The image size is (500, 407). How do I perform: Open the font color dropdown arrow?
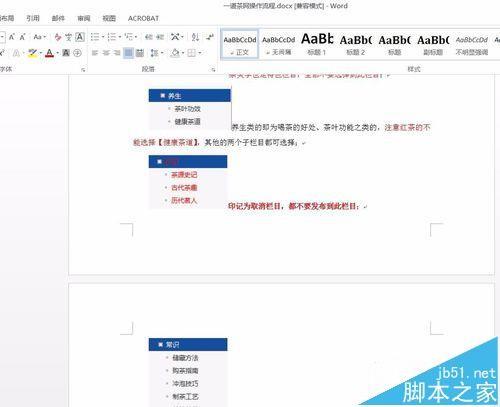pyautogui.click(x=57, y=53)
